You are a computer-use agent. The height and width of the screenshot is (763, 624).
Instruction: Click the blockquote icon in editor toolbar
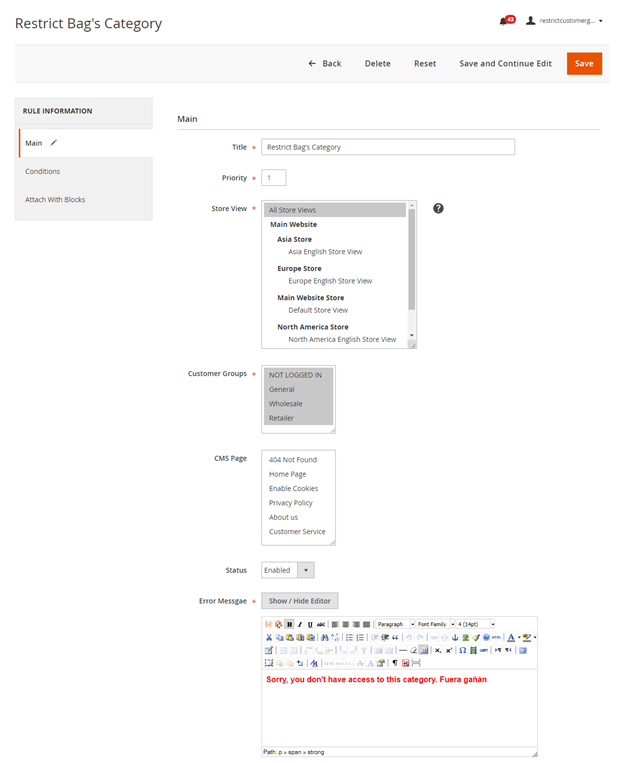pos(395,637)
